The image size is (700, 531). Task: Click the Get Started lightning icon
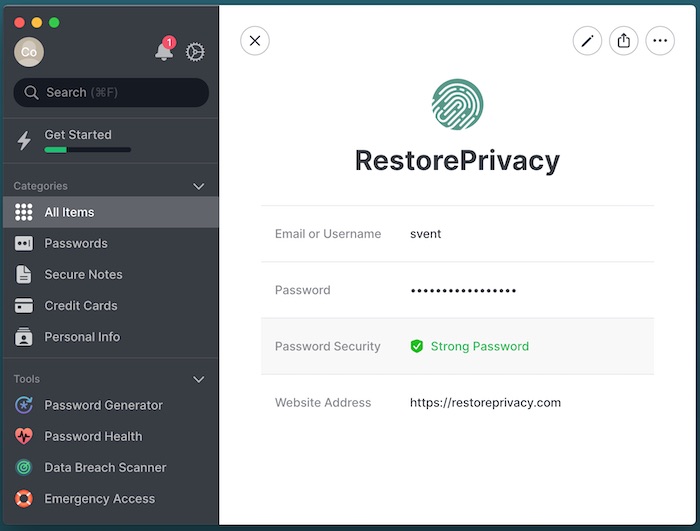click(x=24, y=141)
